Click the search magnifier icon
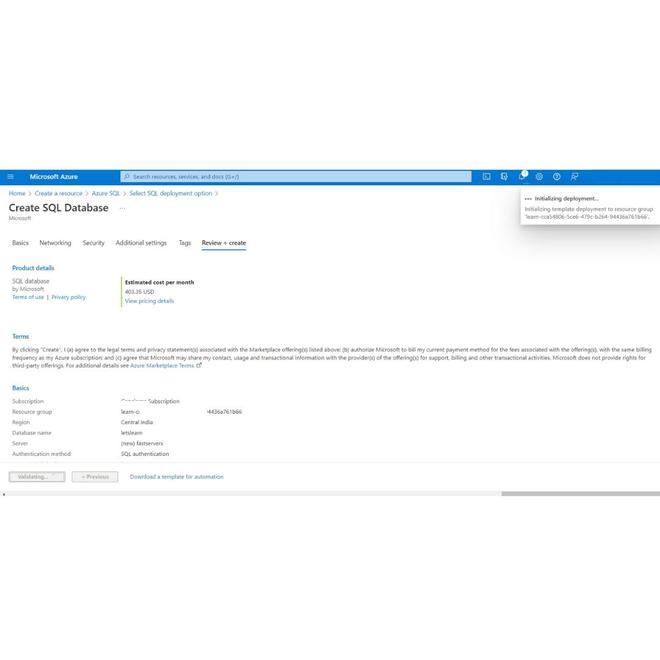Image resolution: width=660 pixels, height=660 pixels. point(127,177)
